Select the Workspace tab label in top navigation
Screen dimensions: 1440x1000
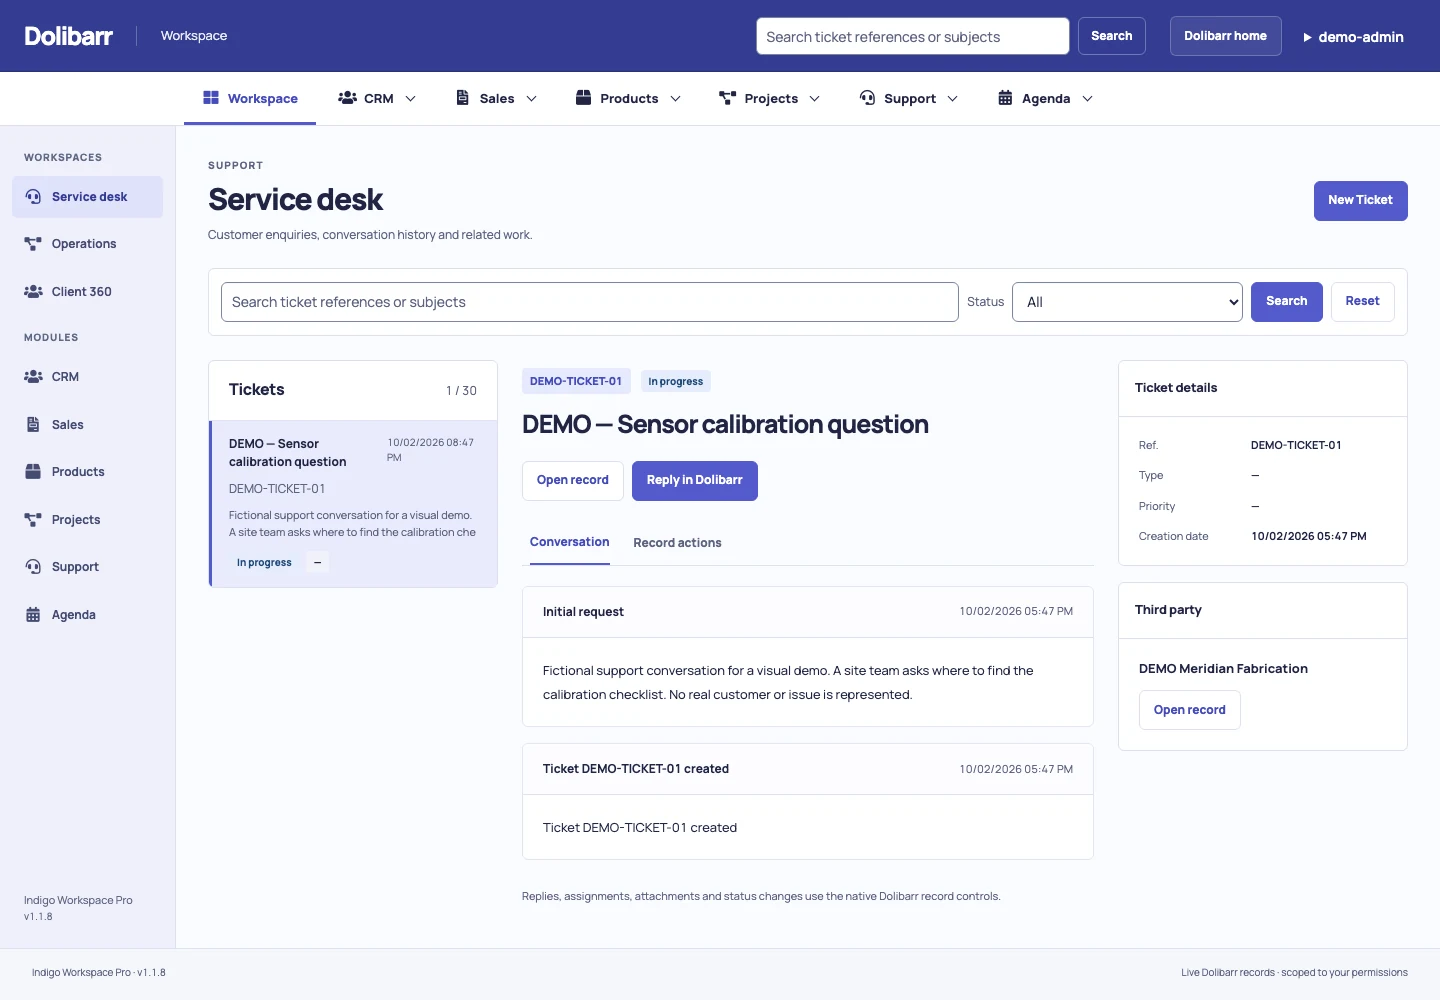pyautogui.click(x=263, y=99)
